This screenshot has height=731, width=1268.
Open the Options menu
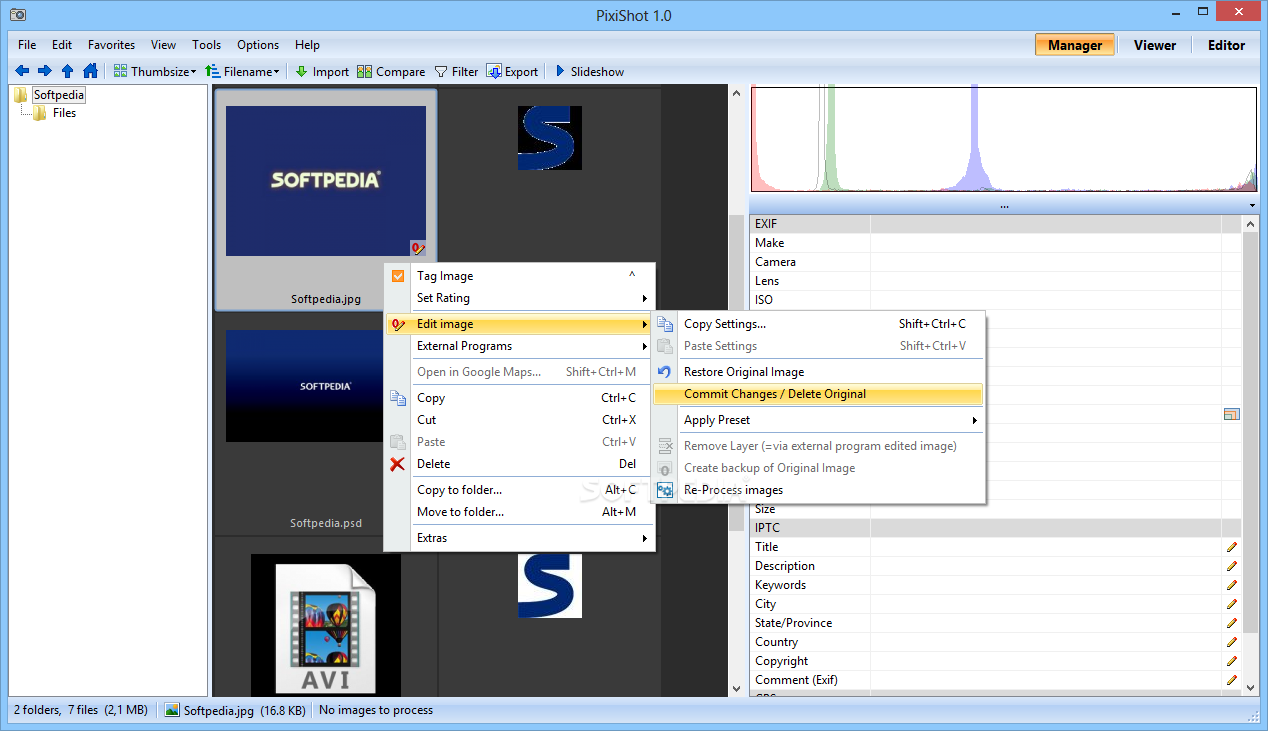point(258,45)
